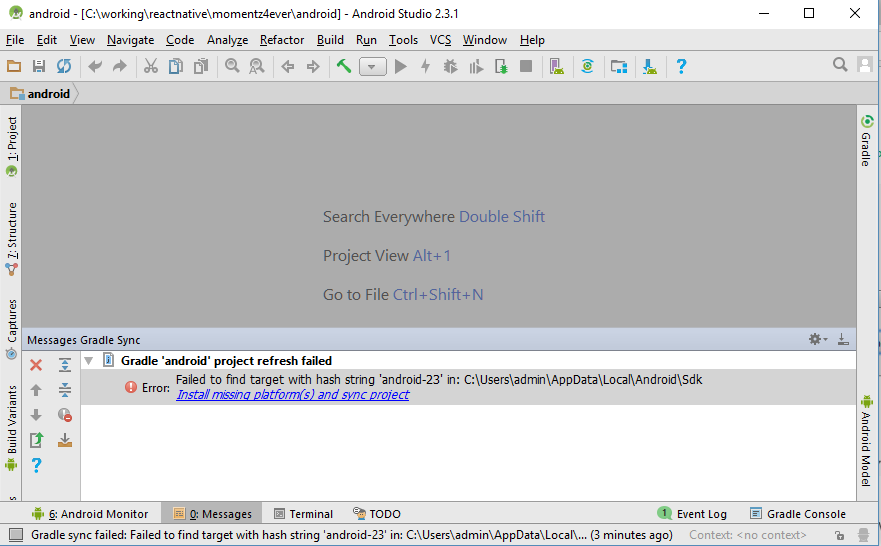Open the Android Model side panel
The image size is (881, 546).
866,441
